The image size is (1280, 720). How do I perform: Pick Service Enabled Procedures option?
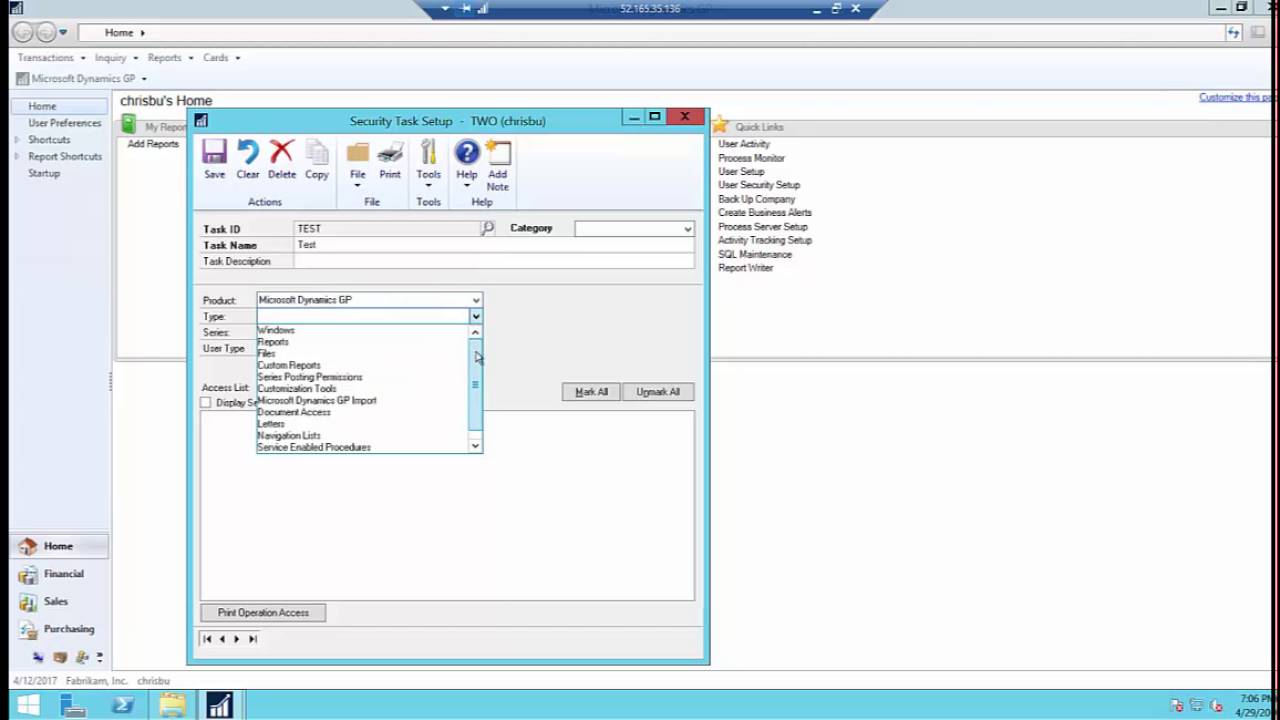314,447
